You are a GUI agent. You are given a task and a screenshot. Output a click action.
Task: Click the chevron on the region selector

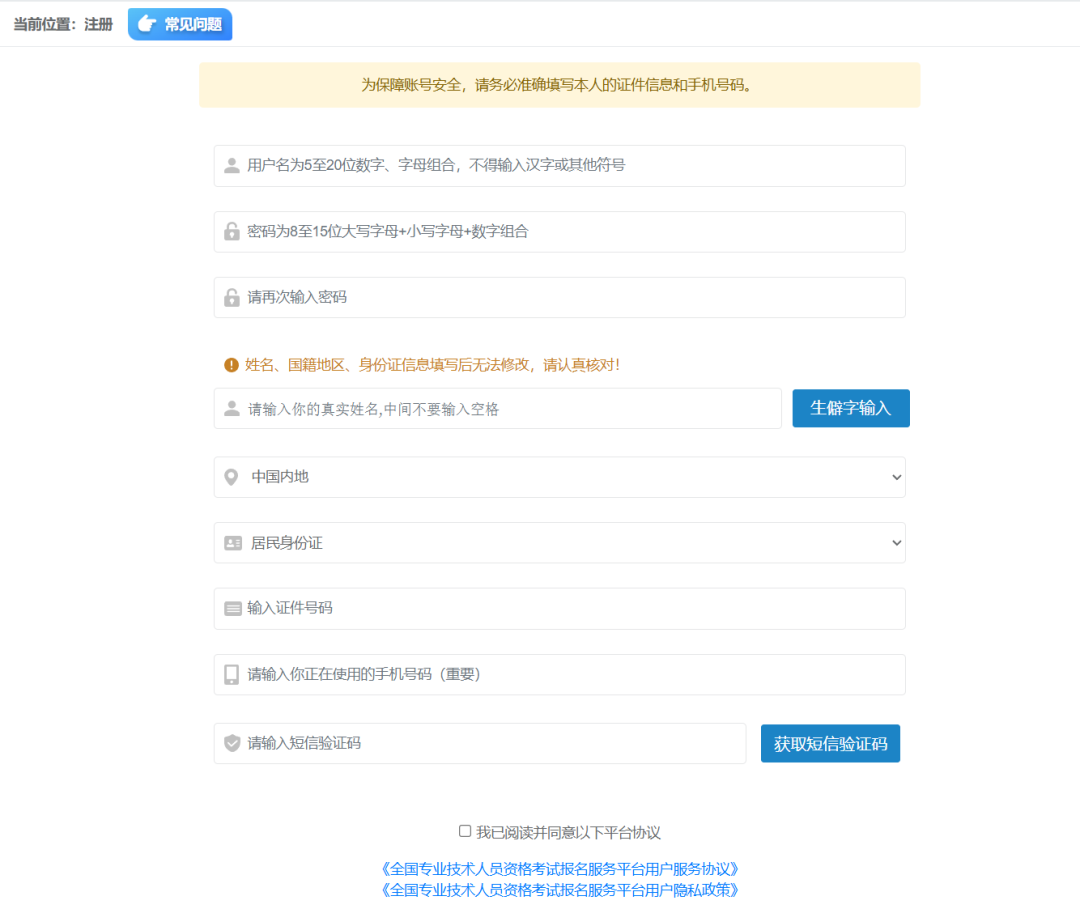pyautogui.click(x=897, y=477)
